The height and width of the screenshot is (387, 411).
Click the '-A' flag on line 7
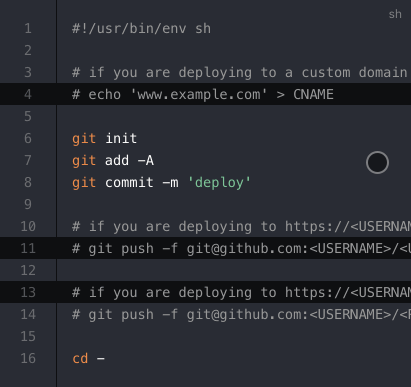coord(146,161)
